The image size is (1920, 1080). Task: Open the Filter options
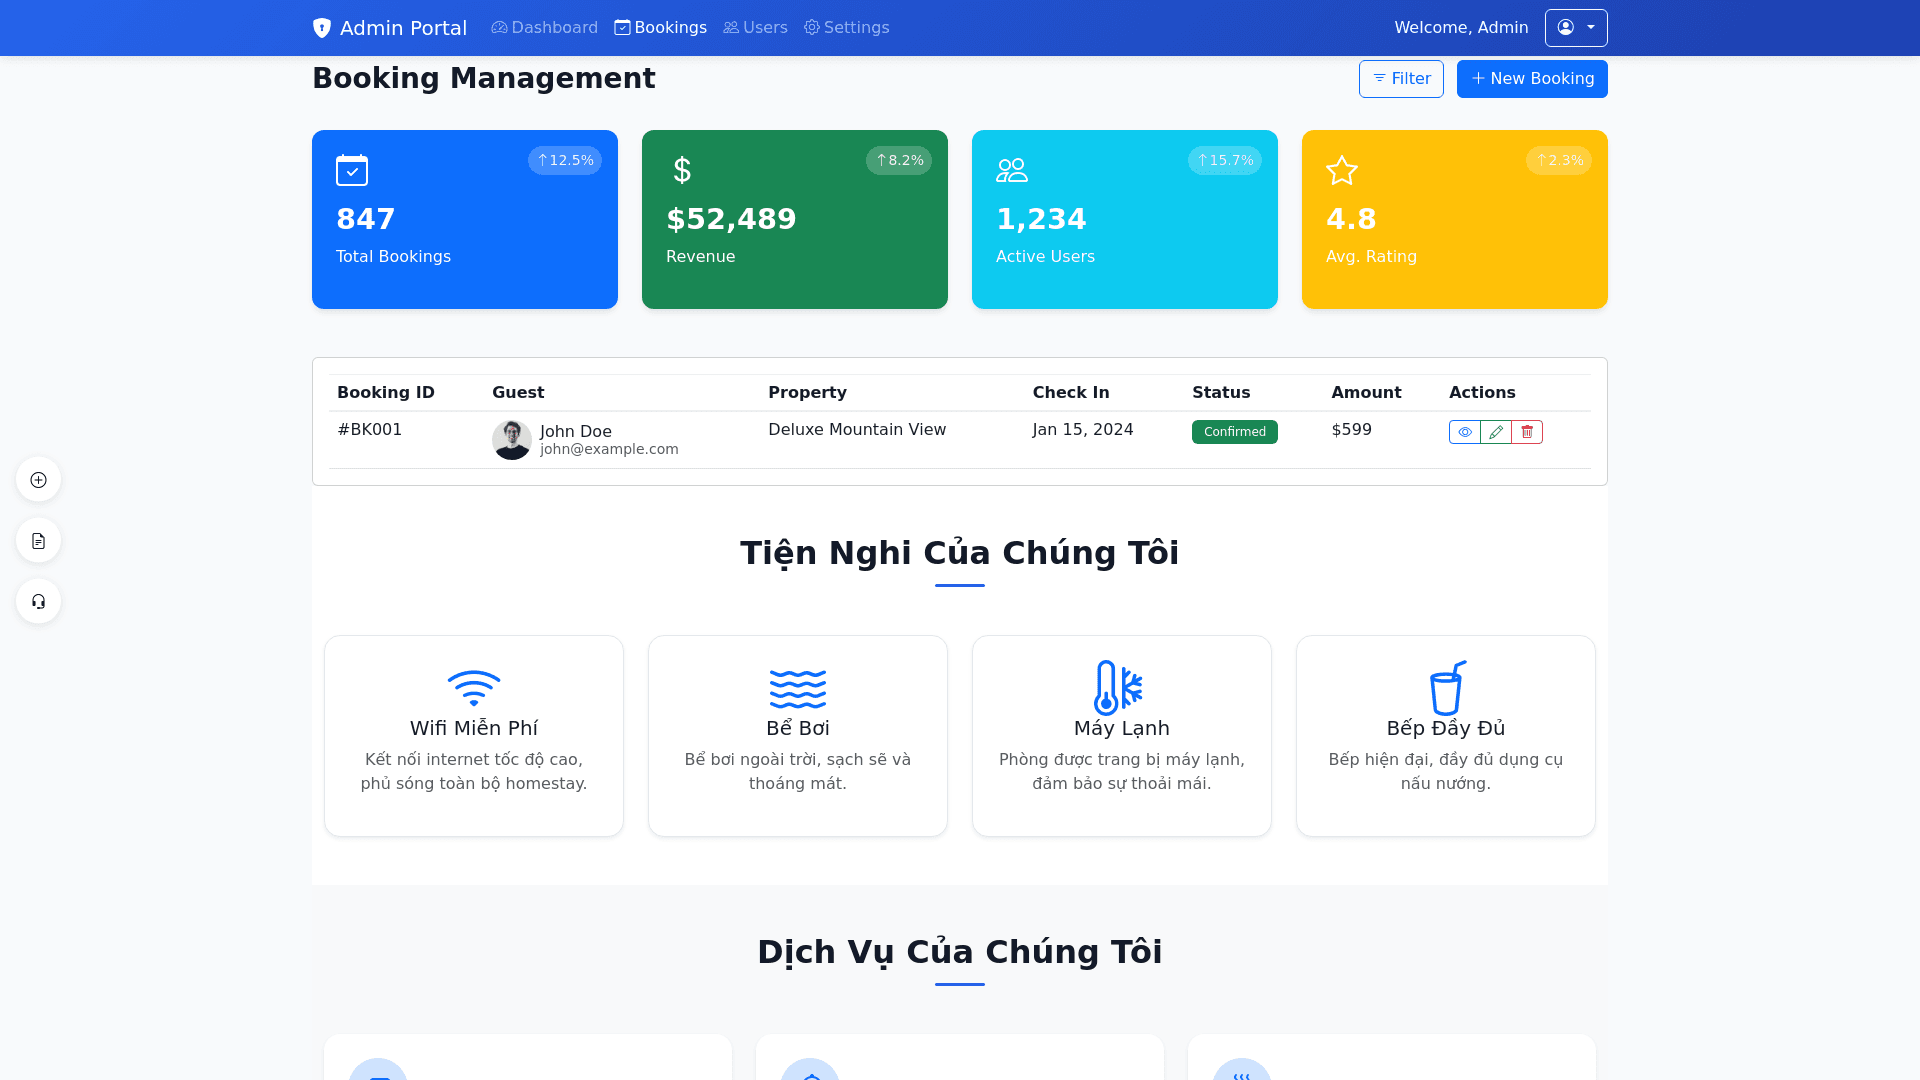(1401, 79)
